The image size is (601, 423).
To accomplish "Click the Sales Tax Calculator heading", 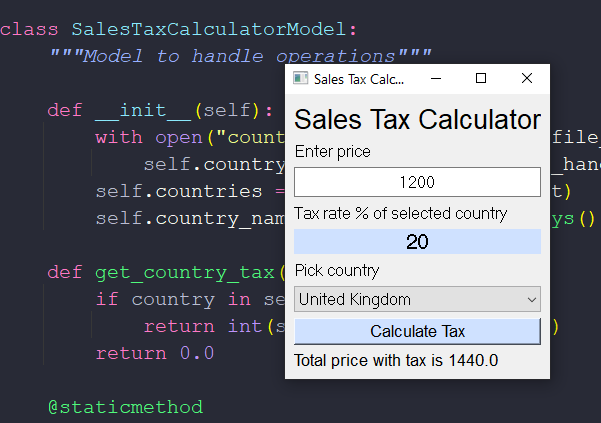I will (x=417, y=120).
